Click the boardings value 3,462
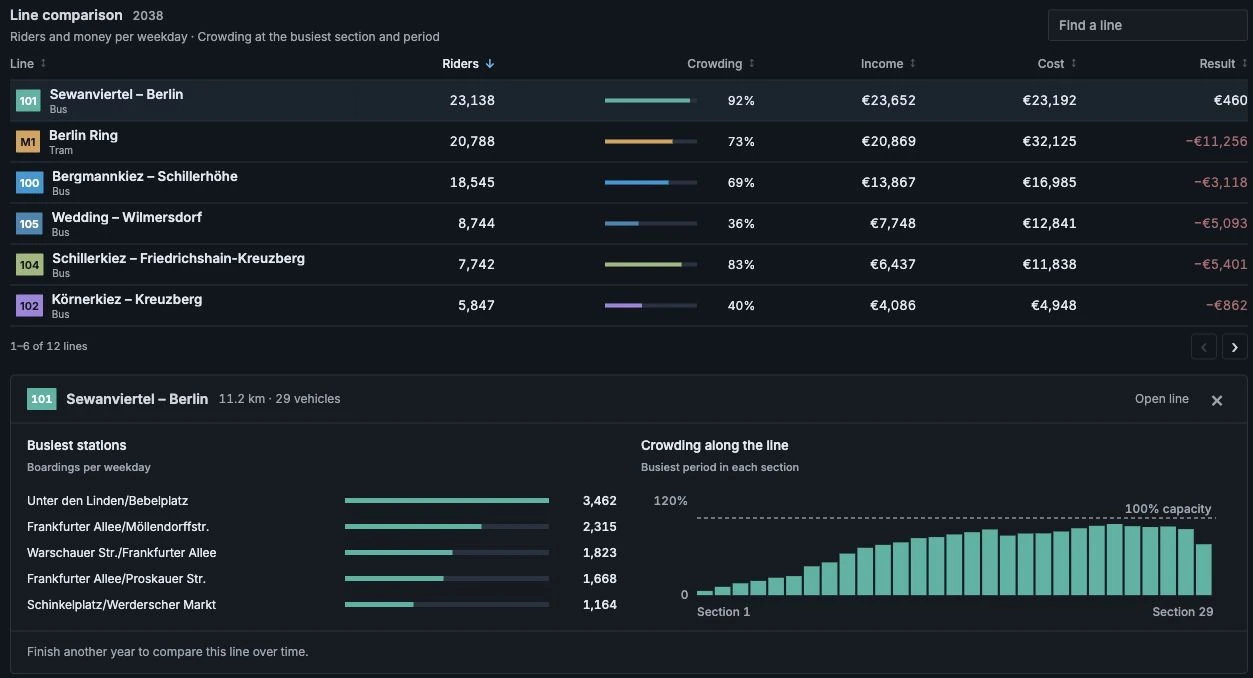Image resolution: width=1253 pixels, height=678 pixels. tap(600, 501)
